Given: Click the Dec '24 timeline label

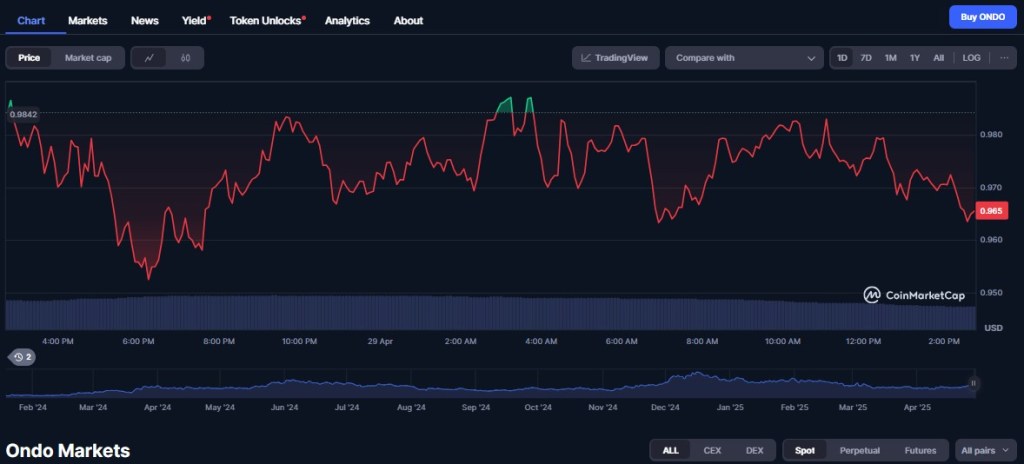Looking at the screenshot, I should point(665,407).
